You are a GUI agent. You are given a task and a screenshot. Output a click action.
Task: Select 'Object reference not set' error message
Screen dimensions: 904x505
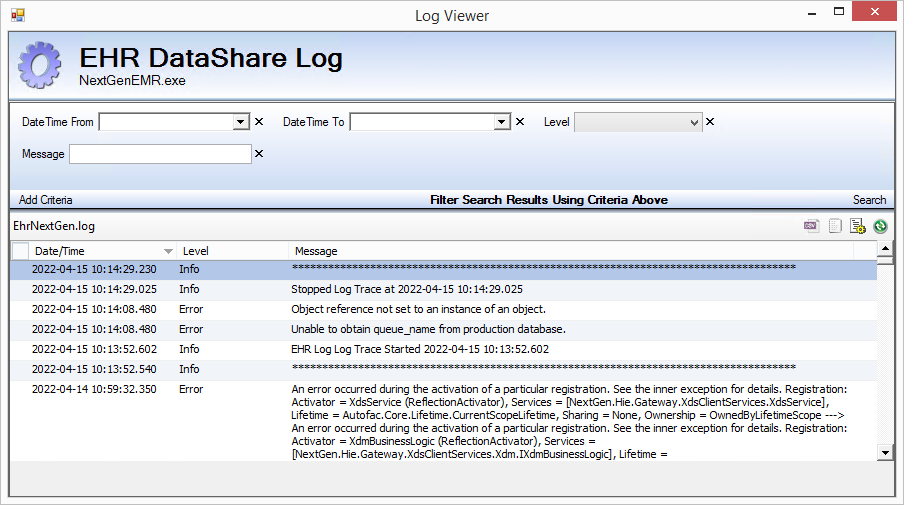pos(418,310)
